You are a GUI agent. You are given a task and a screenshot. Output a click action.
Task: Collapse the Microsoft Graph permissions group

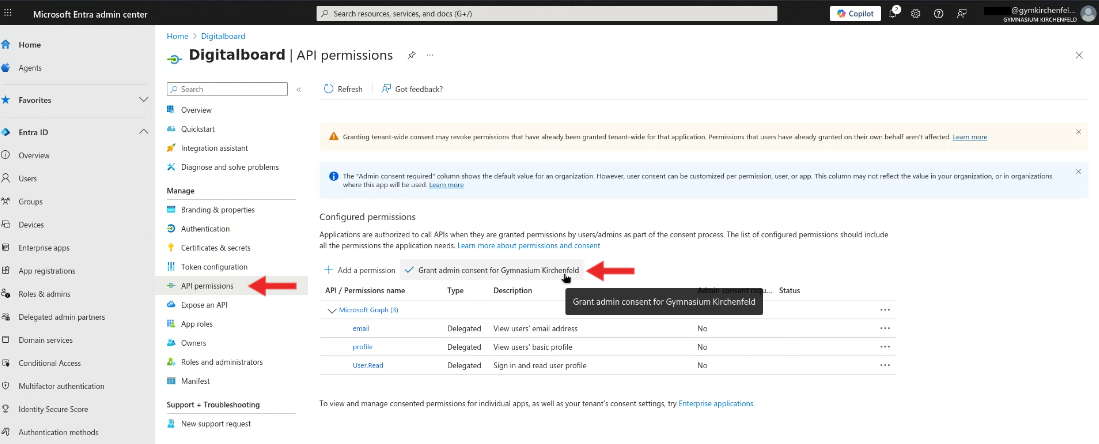[x=332, y=310]
